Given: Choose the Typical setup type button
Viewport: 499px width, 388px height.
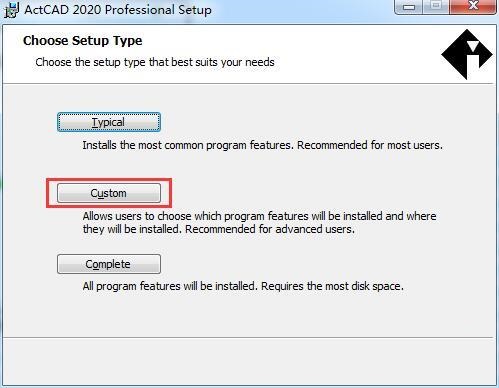Looking at the screenshot, I should coord(109,122).
